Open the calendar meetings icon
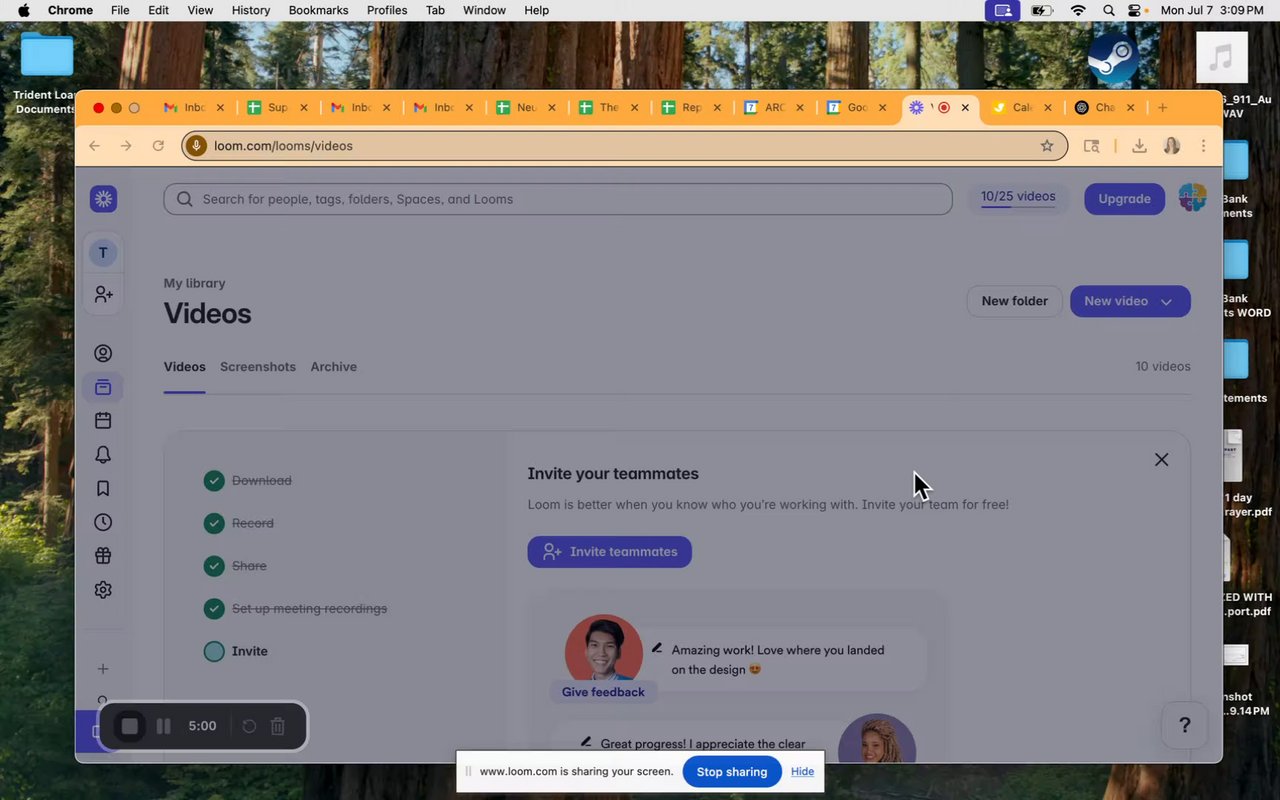The width and height of the screenshot is (1280, 800). pos(103,421)
